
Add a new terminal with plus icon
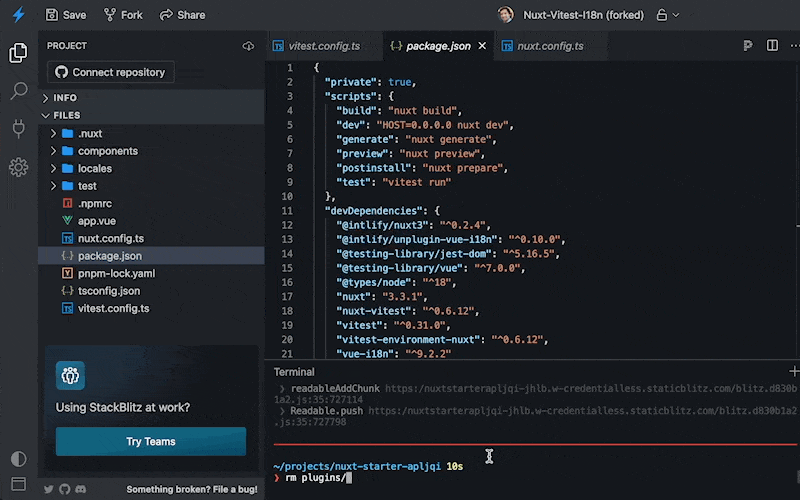pos(794,371)
